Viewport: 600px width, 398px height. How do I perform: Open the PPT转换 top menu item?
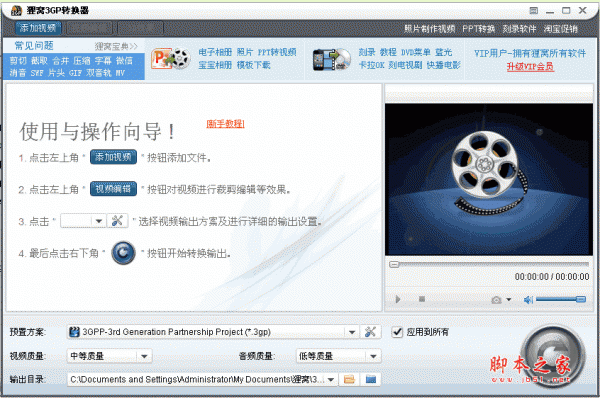coord(478,29)
